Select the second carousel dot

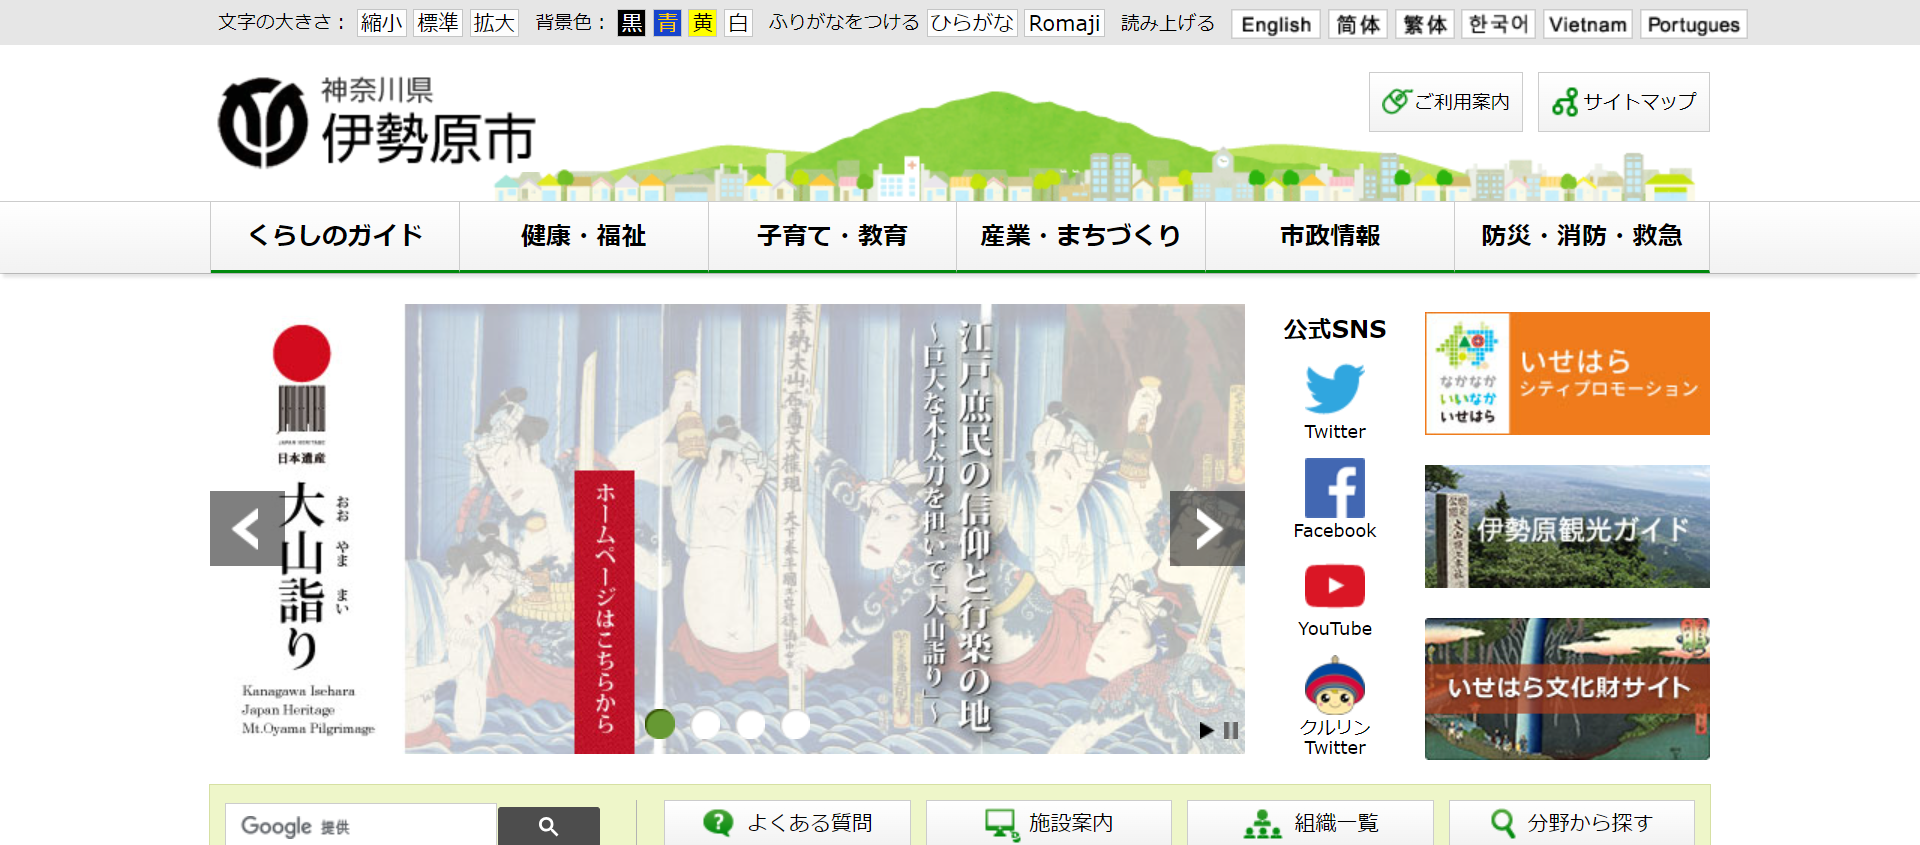click(706, 724)
